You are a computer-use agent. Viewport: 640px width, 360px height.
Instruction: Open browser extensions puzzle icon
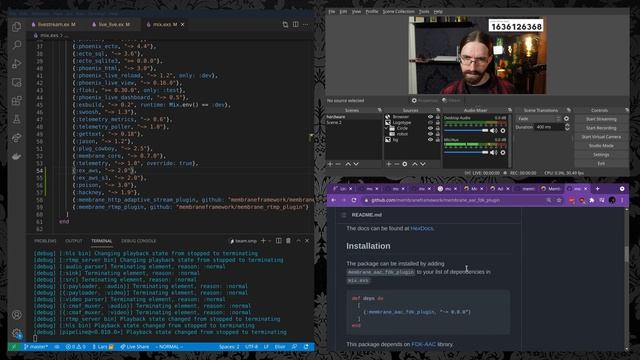[x=592, y=200]
